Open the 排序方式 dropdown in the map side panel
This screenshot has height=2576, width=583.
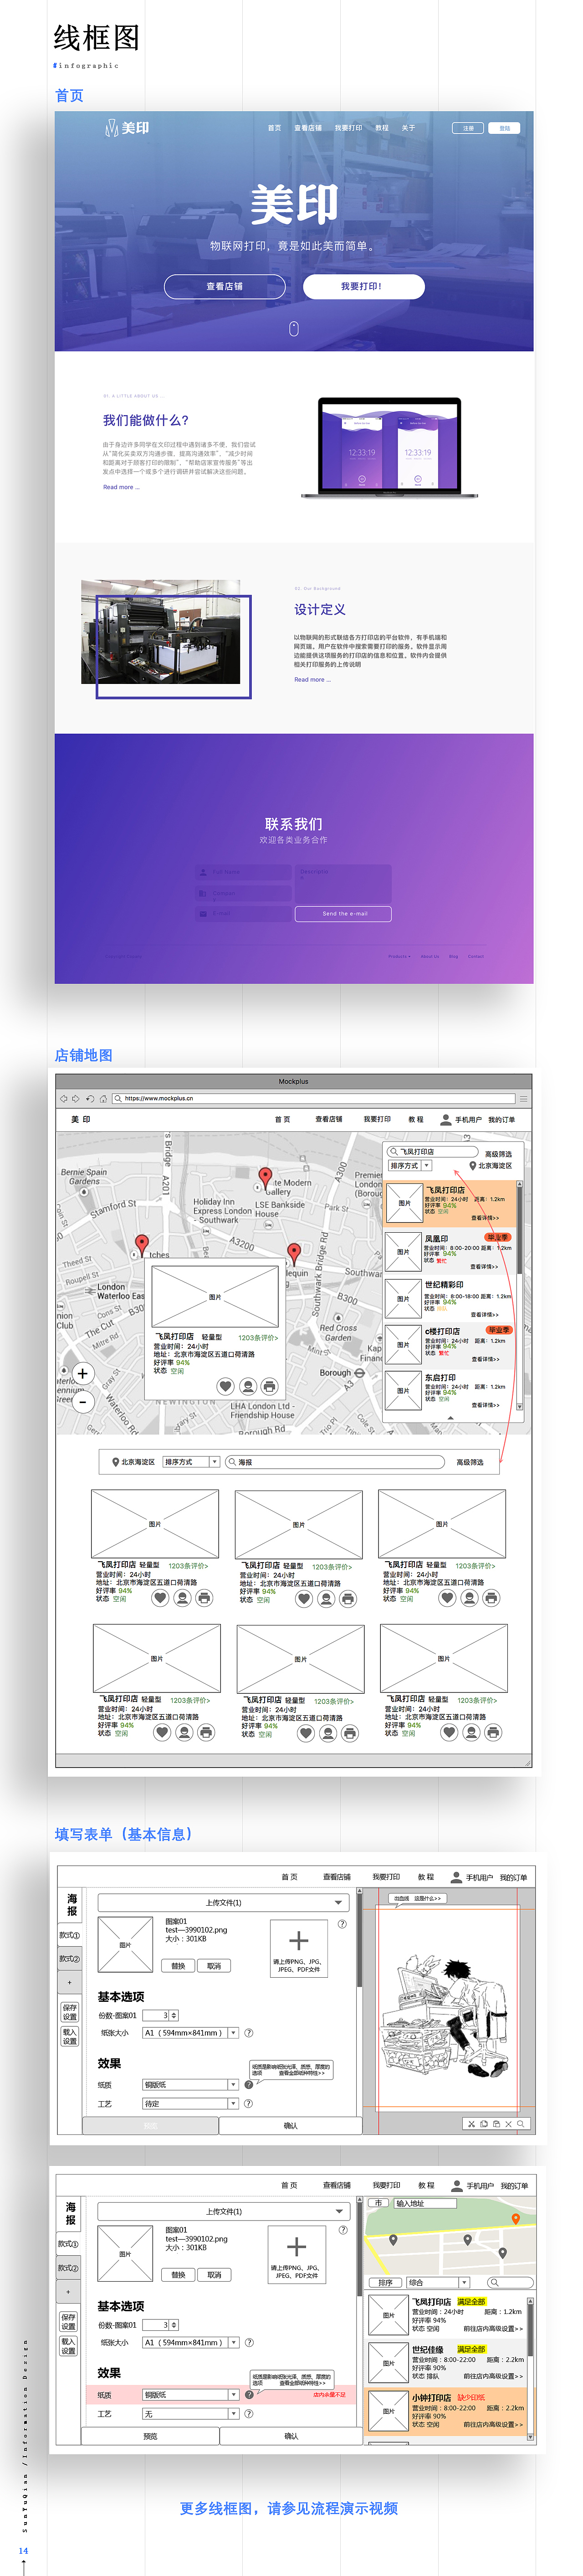tap(409, 1166)
